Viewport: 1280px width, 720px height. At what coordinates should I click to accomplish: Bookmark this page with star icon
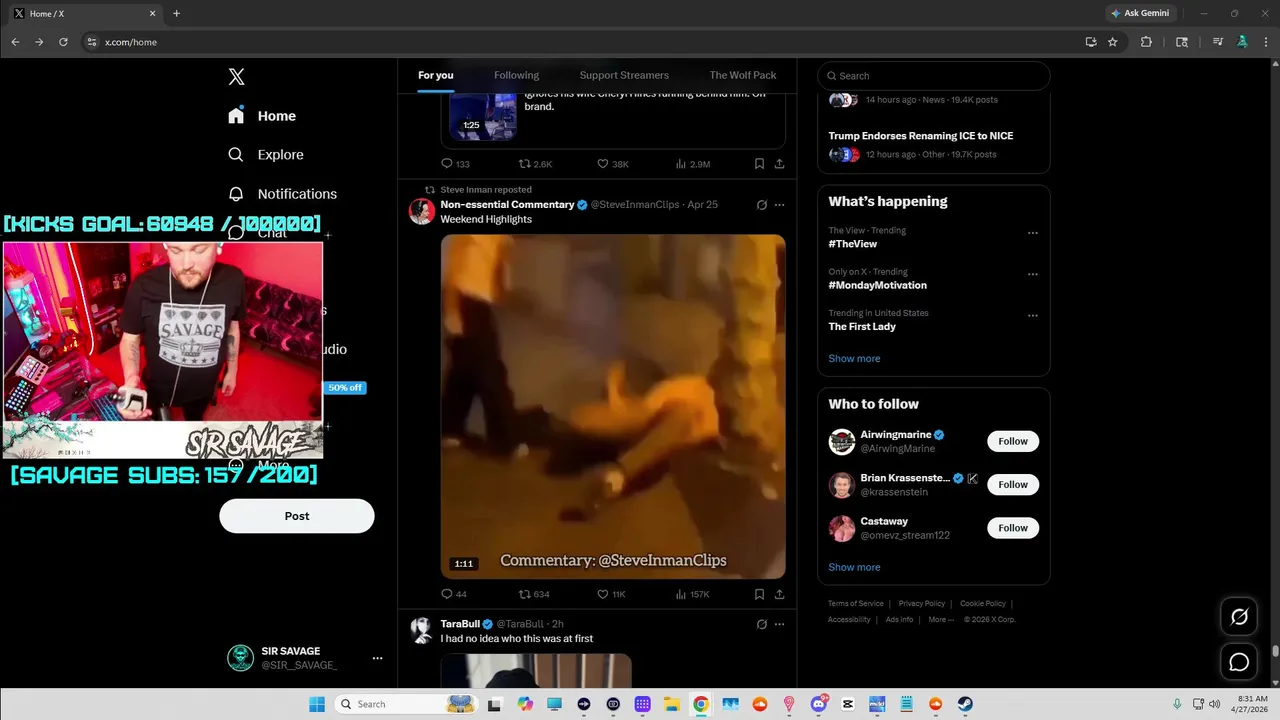pos(1112,42)
